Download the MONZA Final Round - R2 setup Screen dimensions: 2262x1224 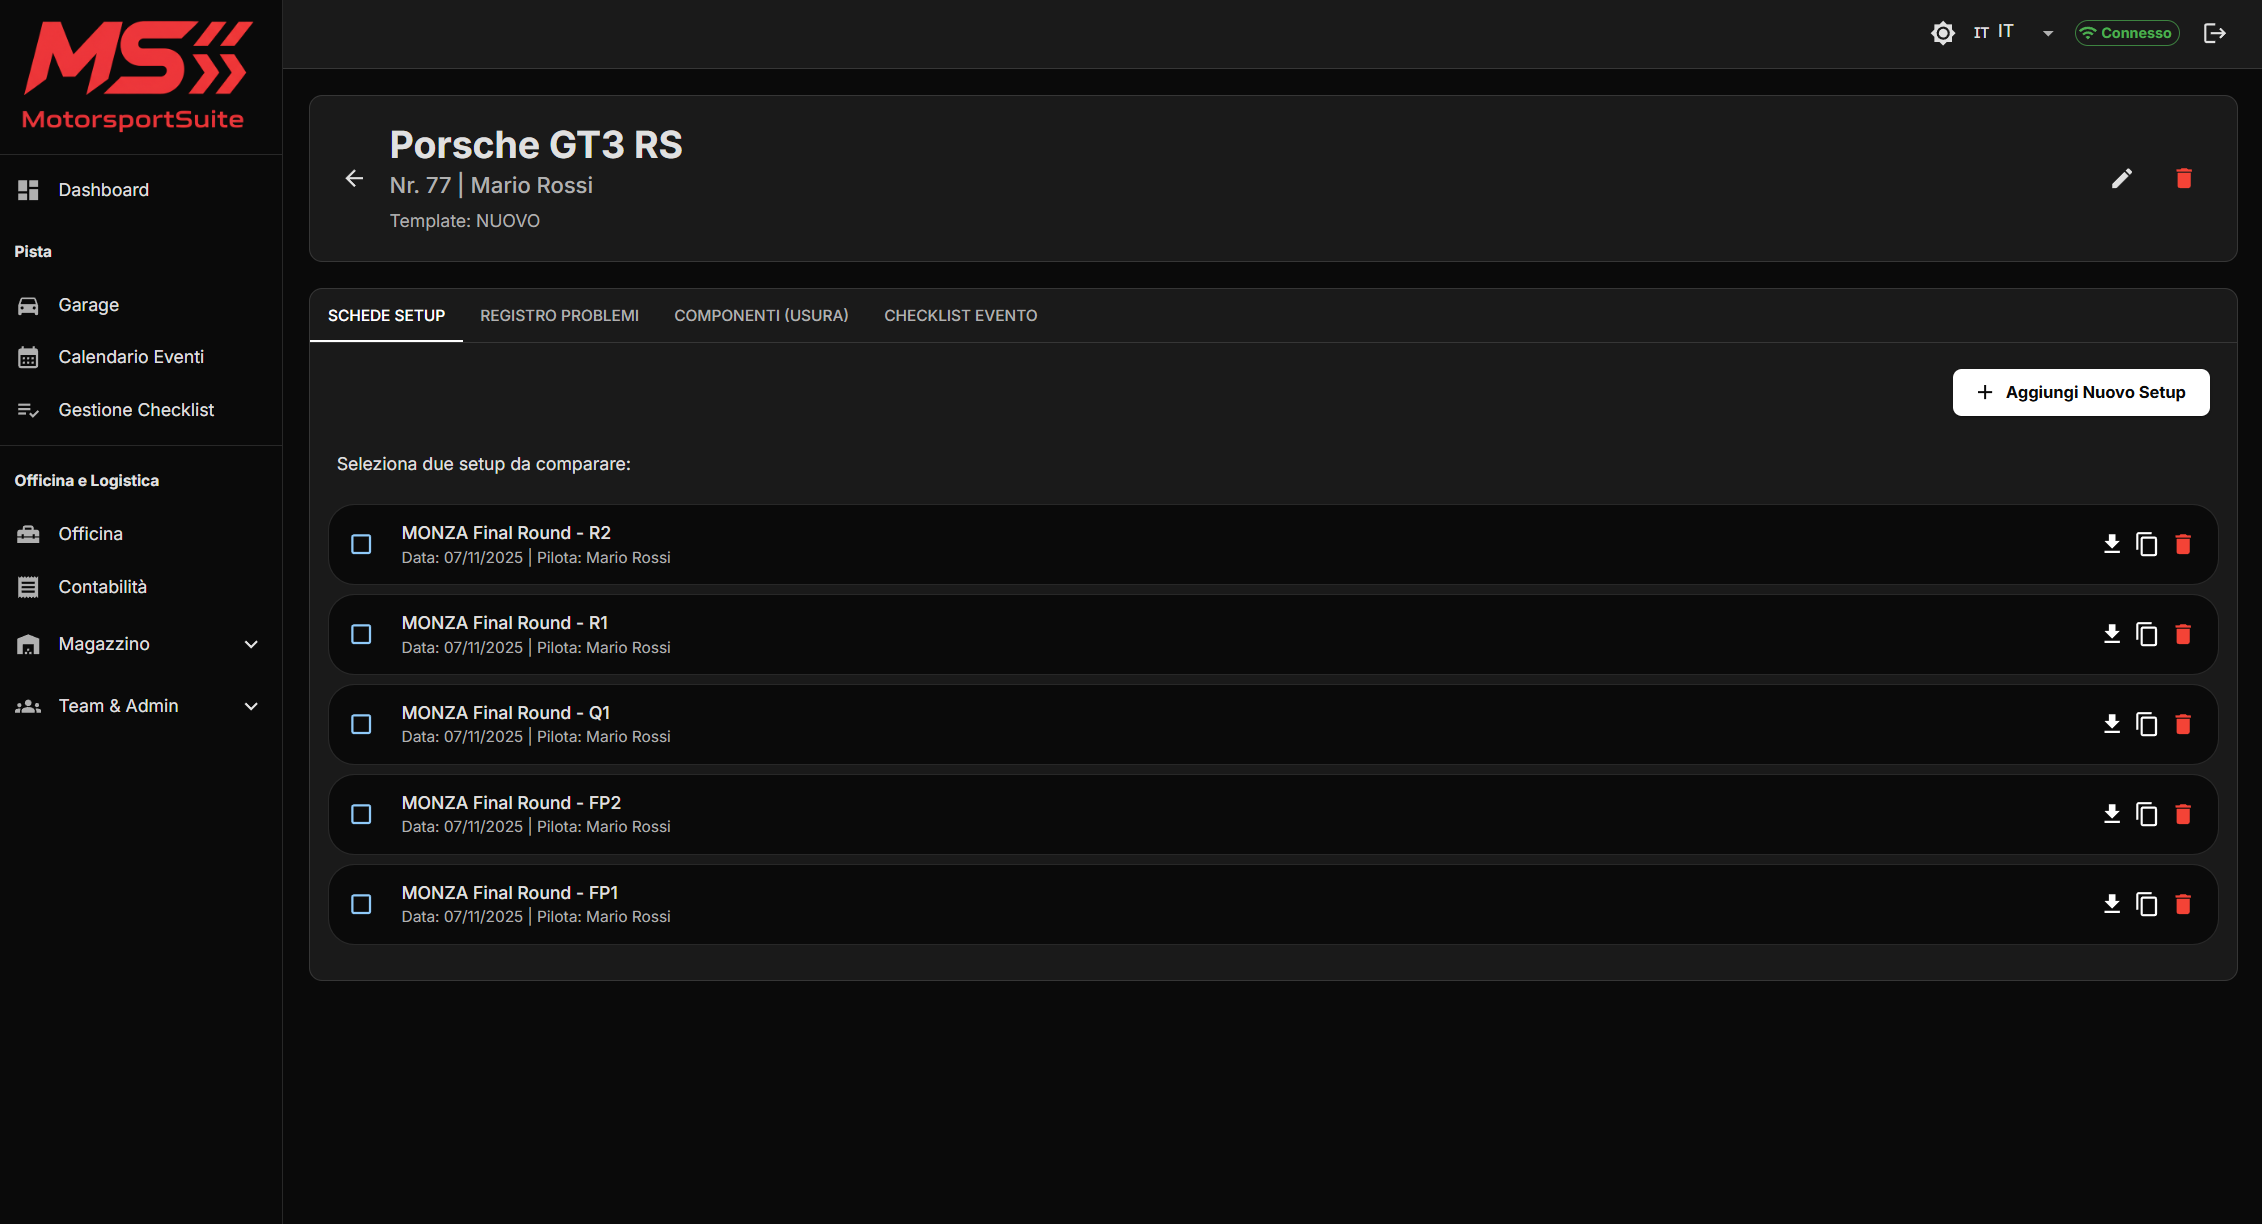(x=2111, y=544)
